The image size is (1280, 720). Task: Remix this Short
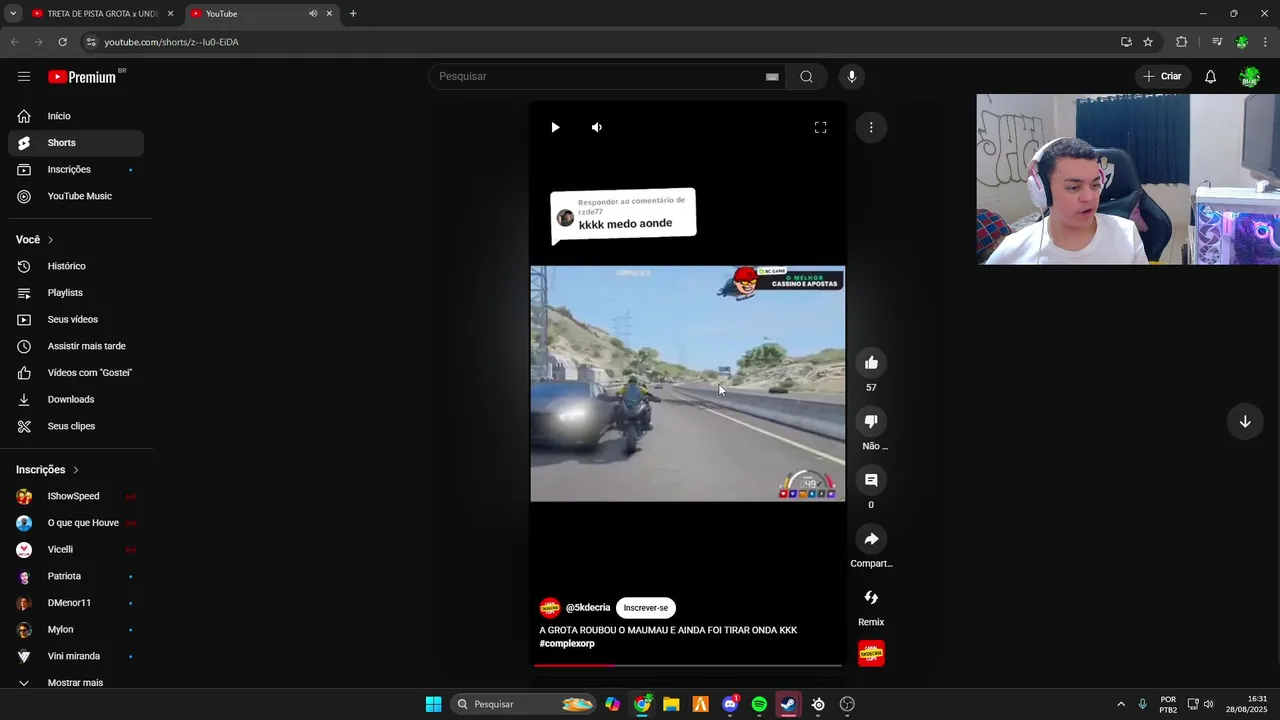click(871, 598)
